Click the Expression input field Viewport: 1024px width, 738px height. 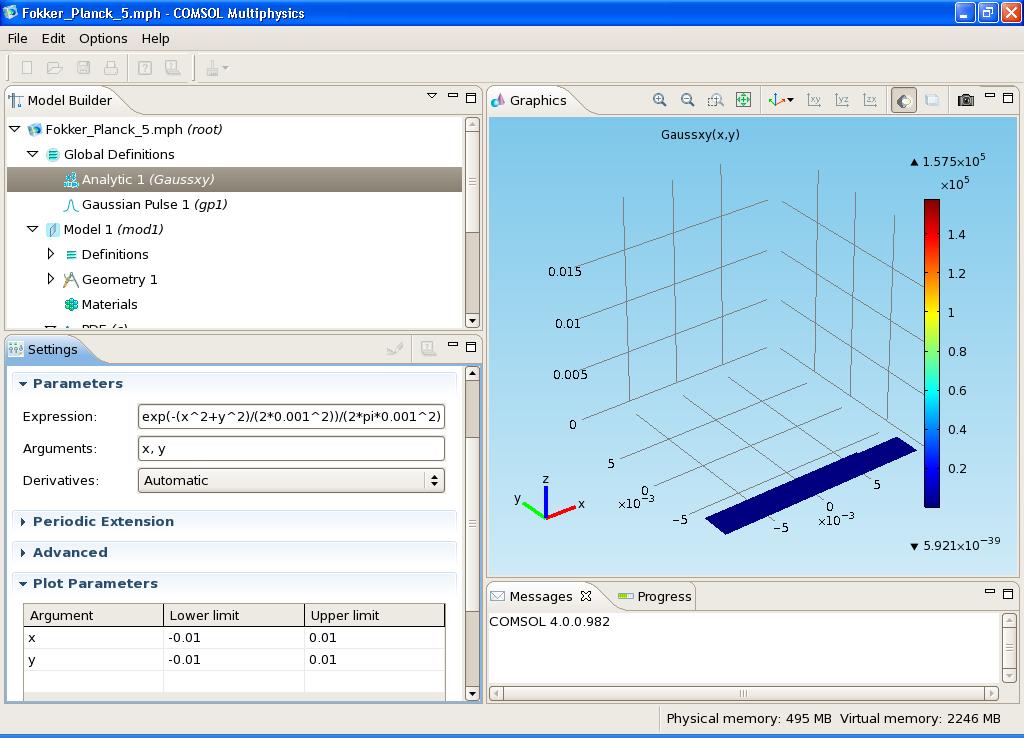point(291,416)
